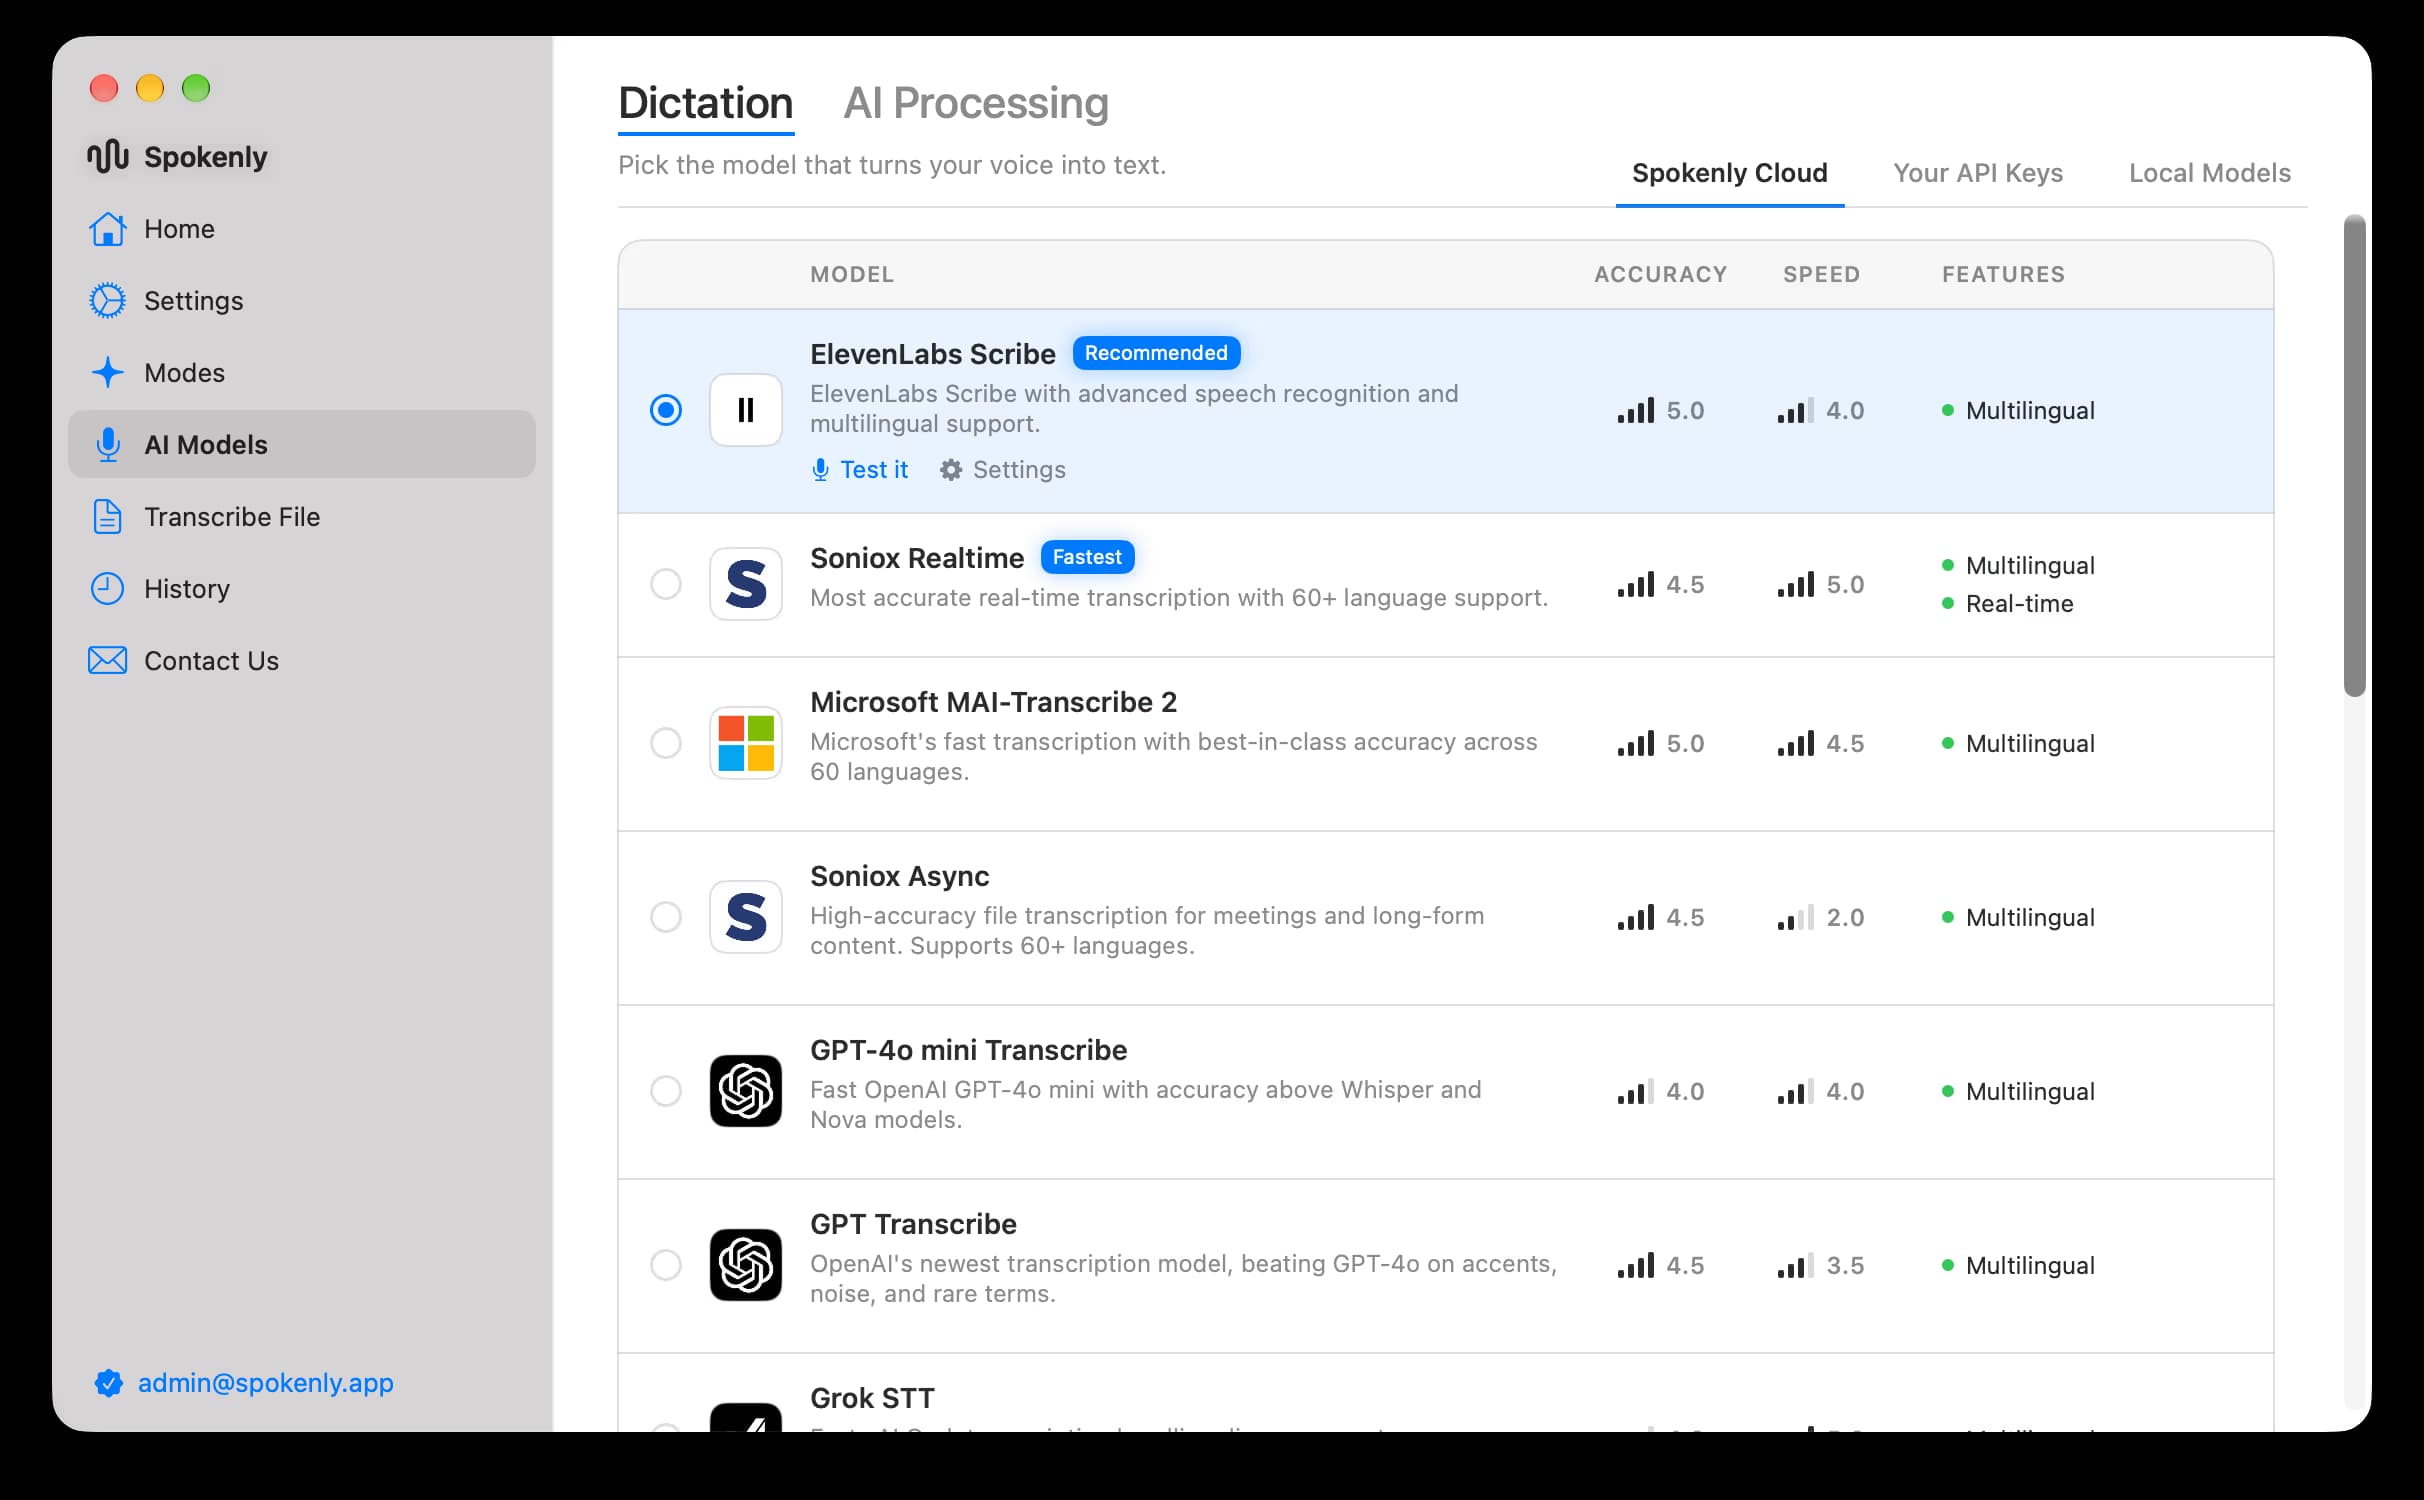Click the verified badge beside admin email
Screen dimensions: 2424x1500
(x=108, y=1383)
